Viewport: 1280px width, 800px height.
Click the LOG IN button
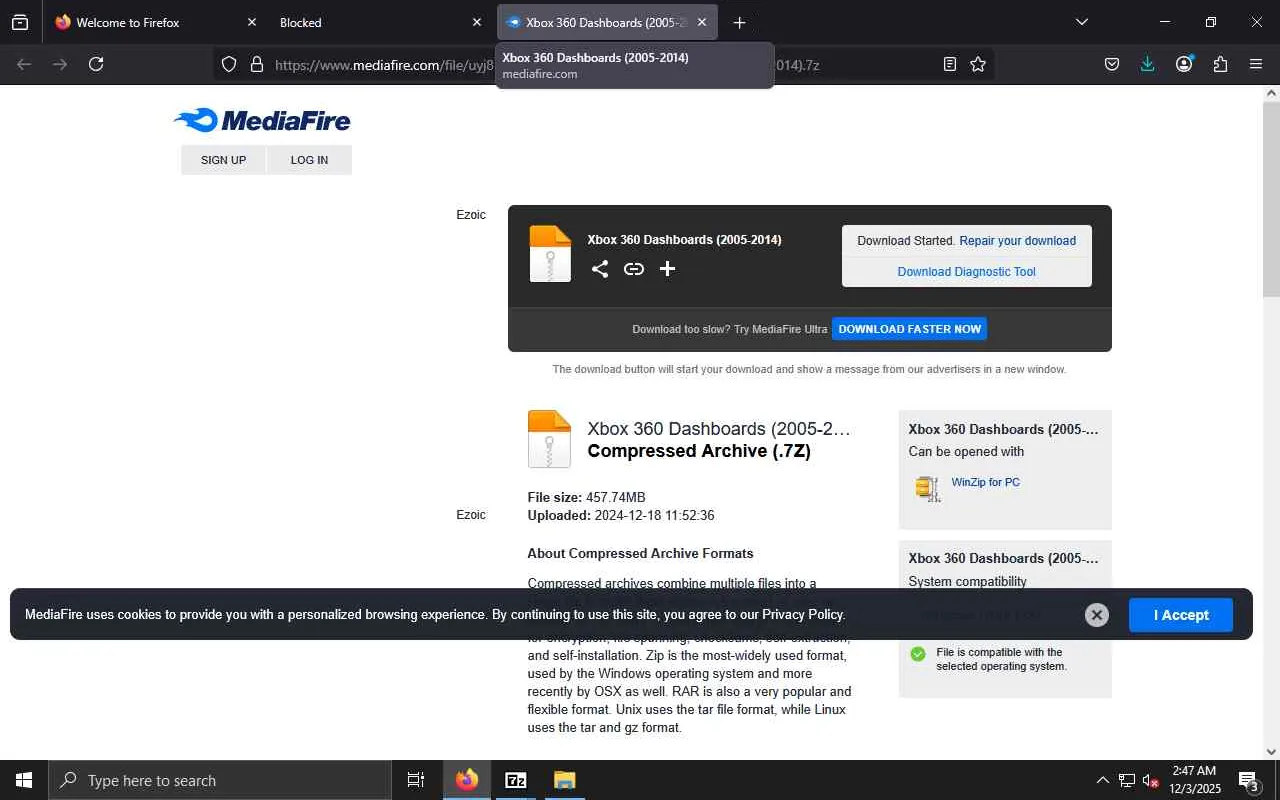coord(309,160)
